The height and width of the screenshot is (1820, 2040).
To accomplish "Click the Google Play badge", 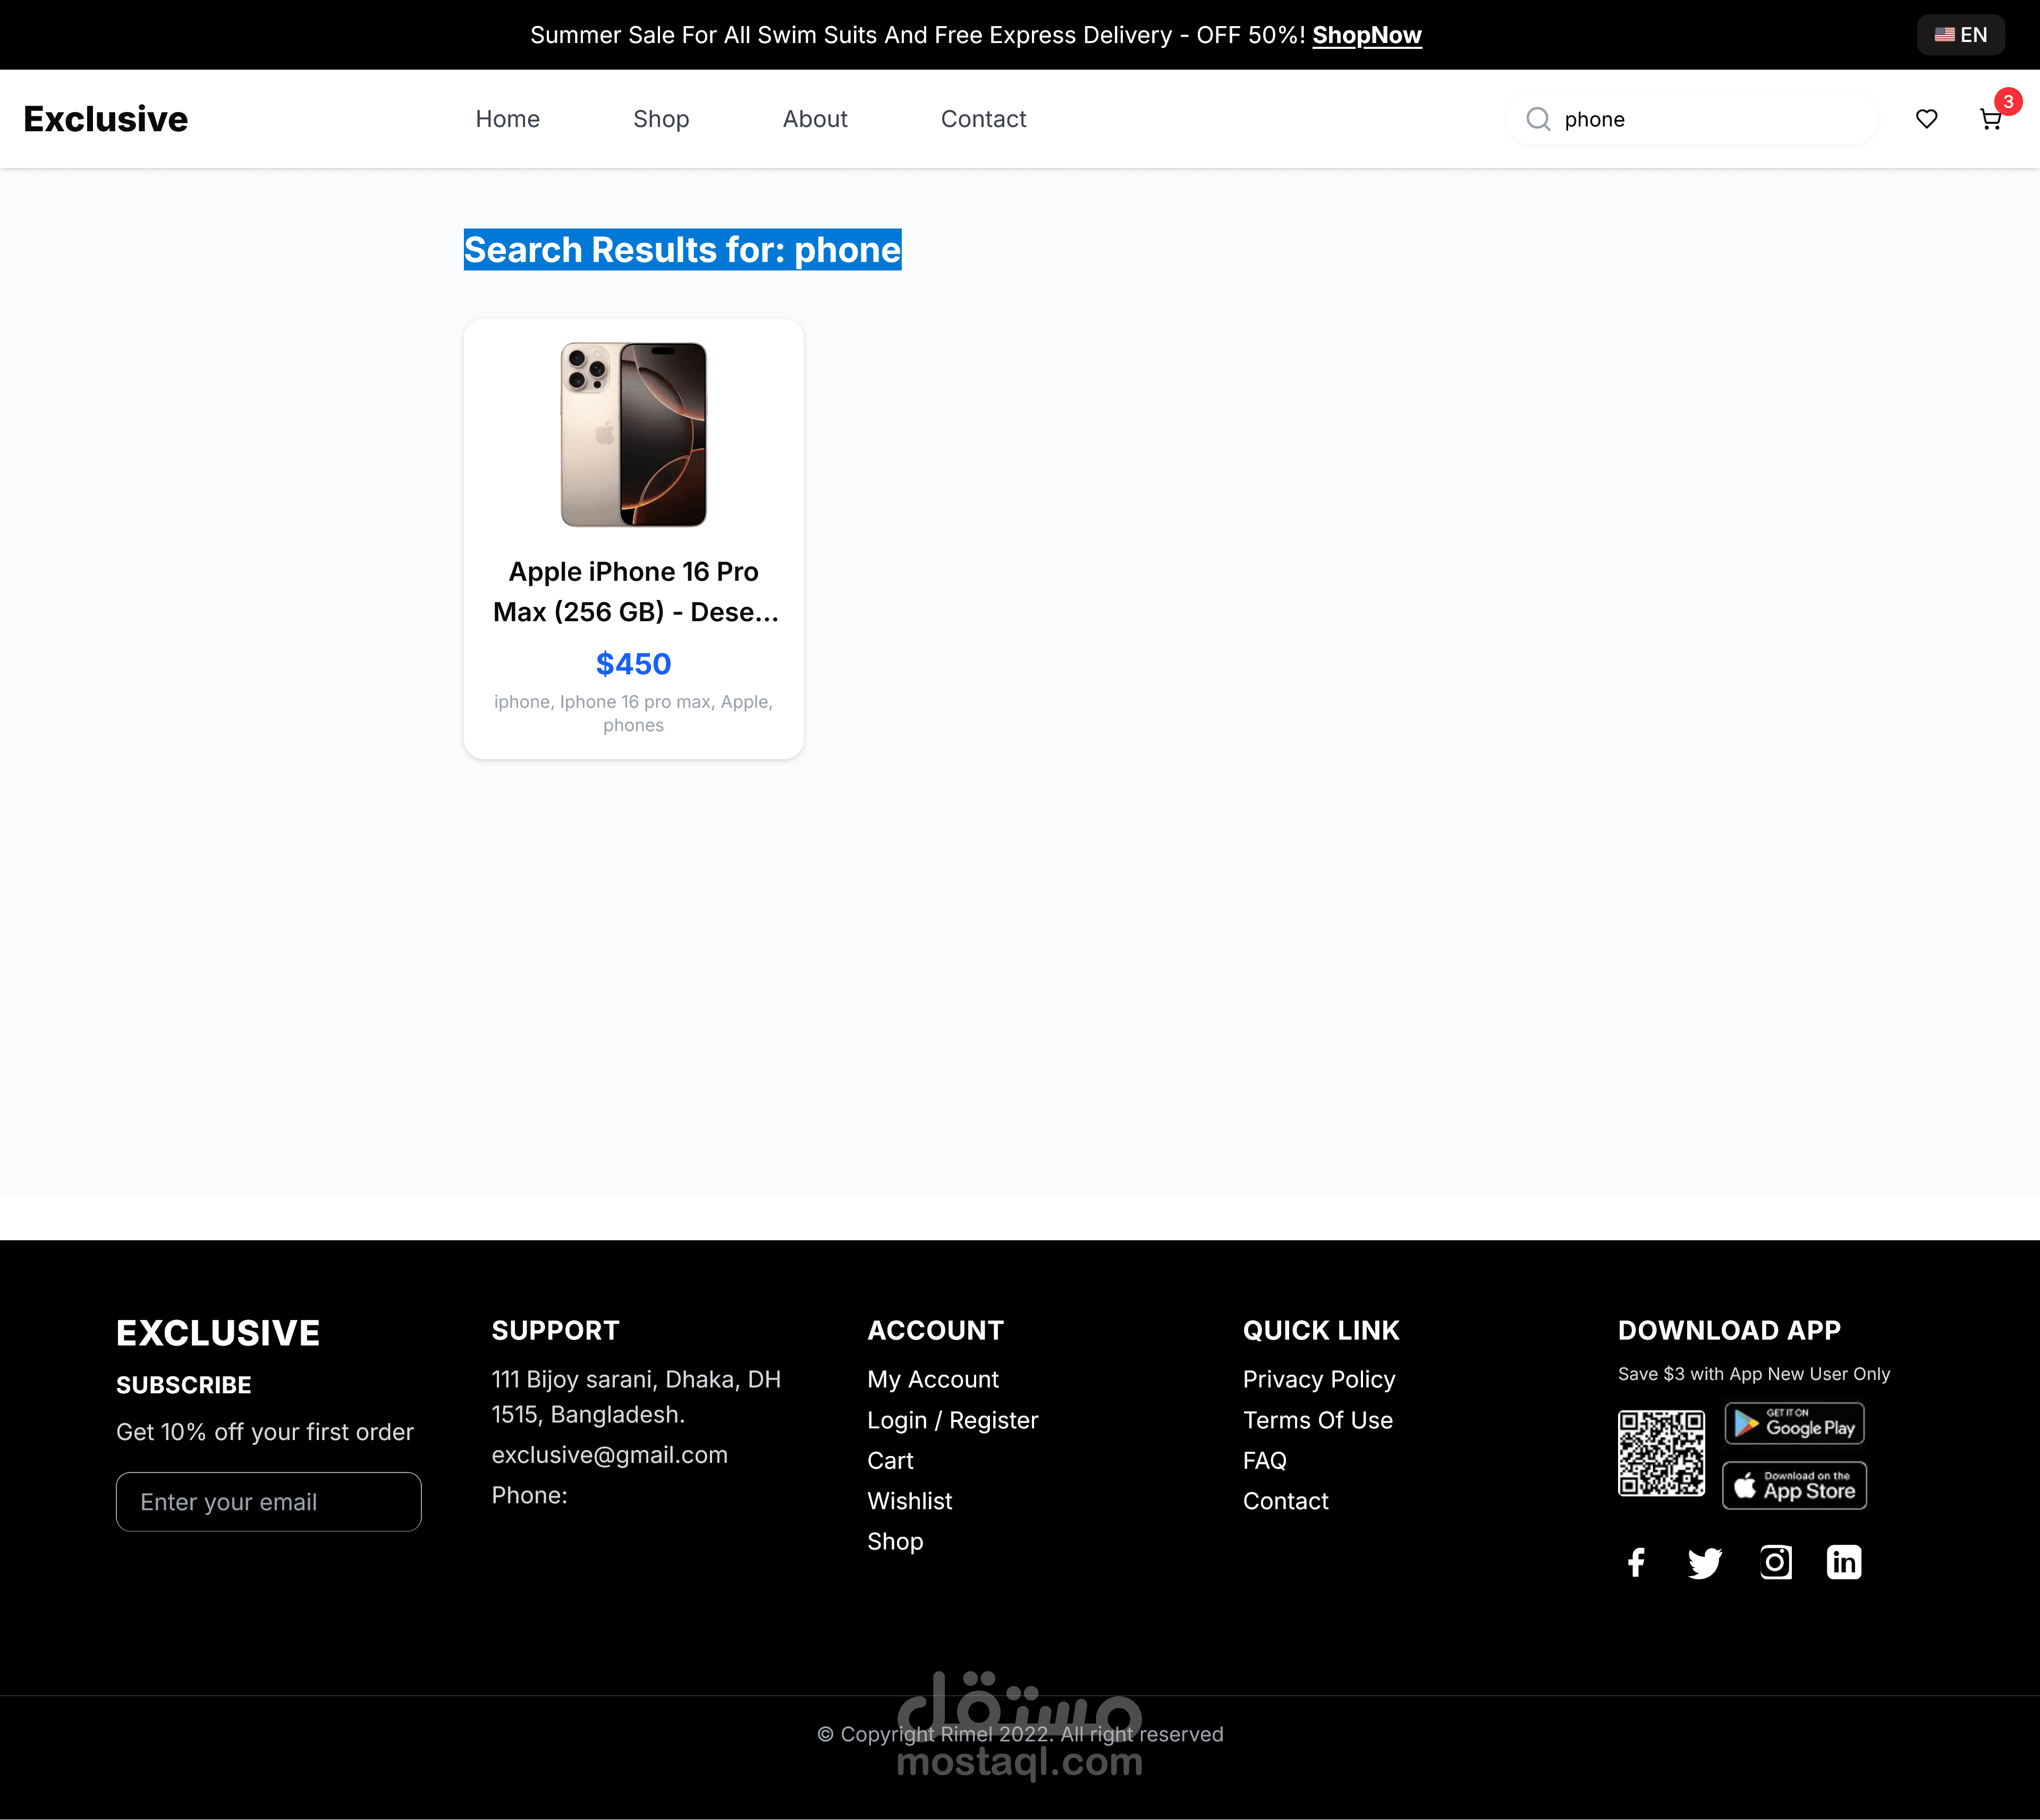I will coord(1794,1423).
